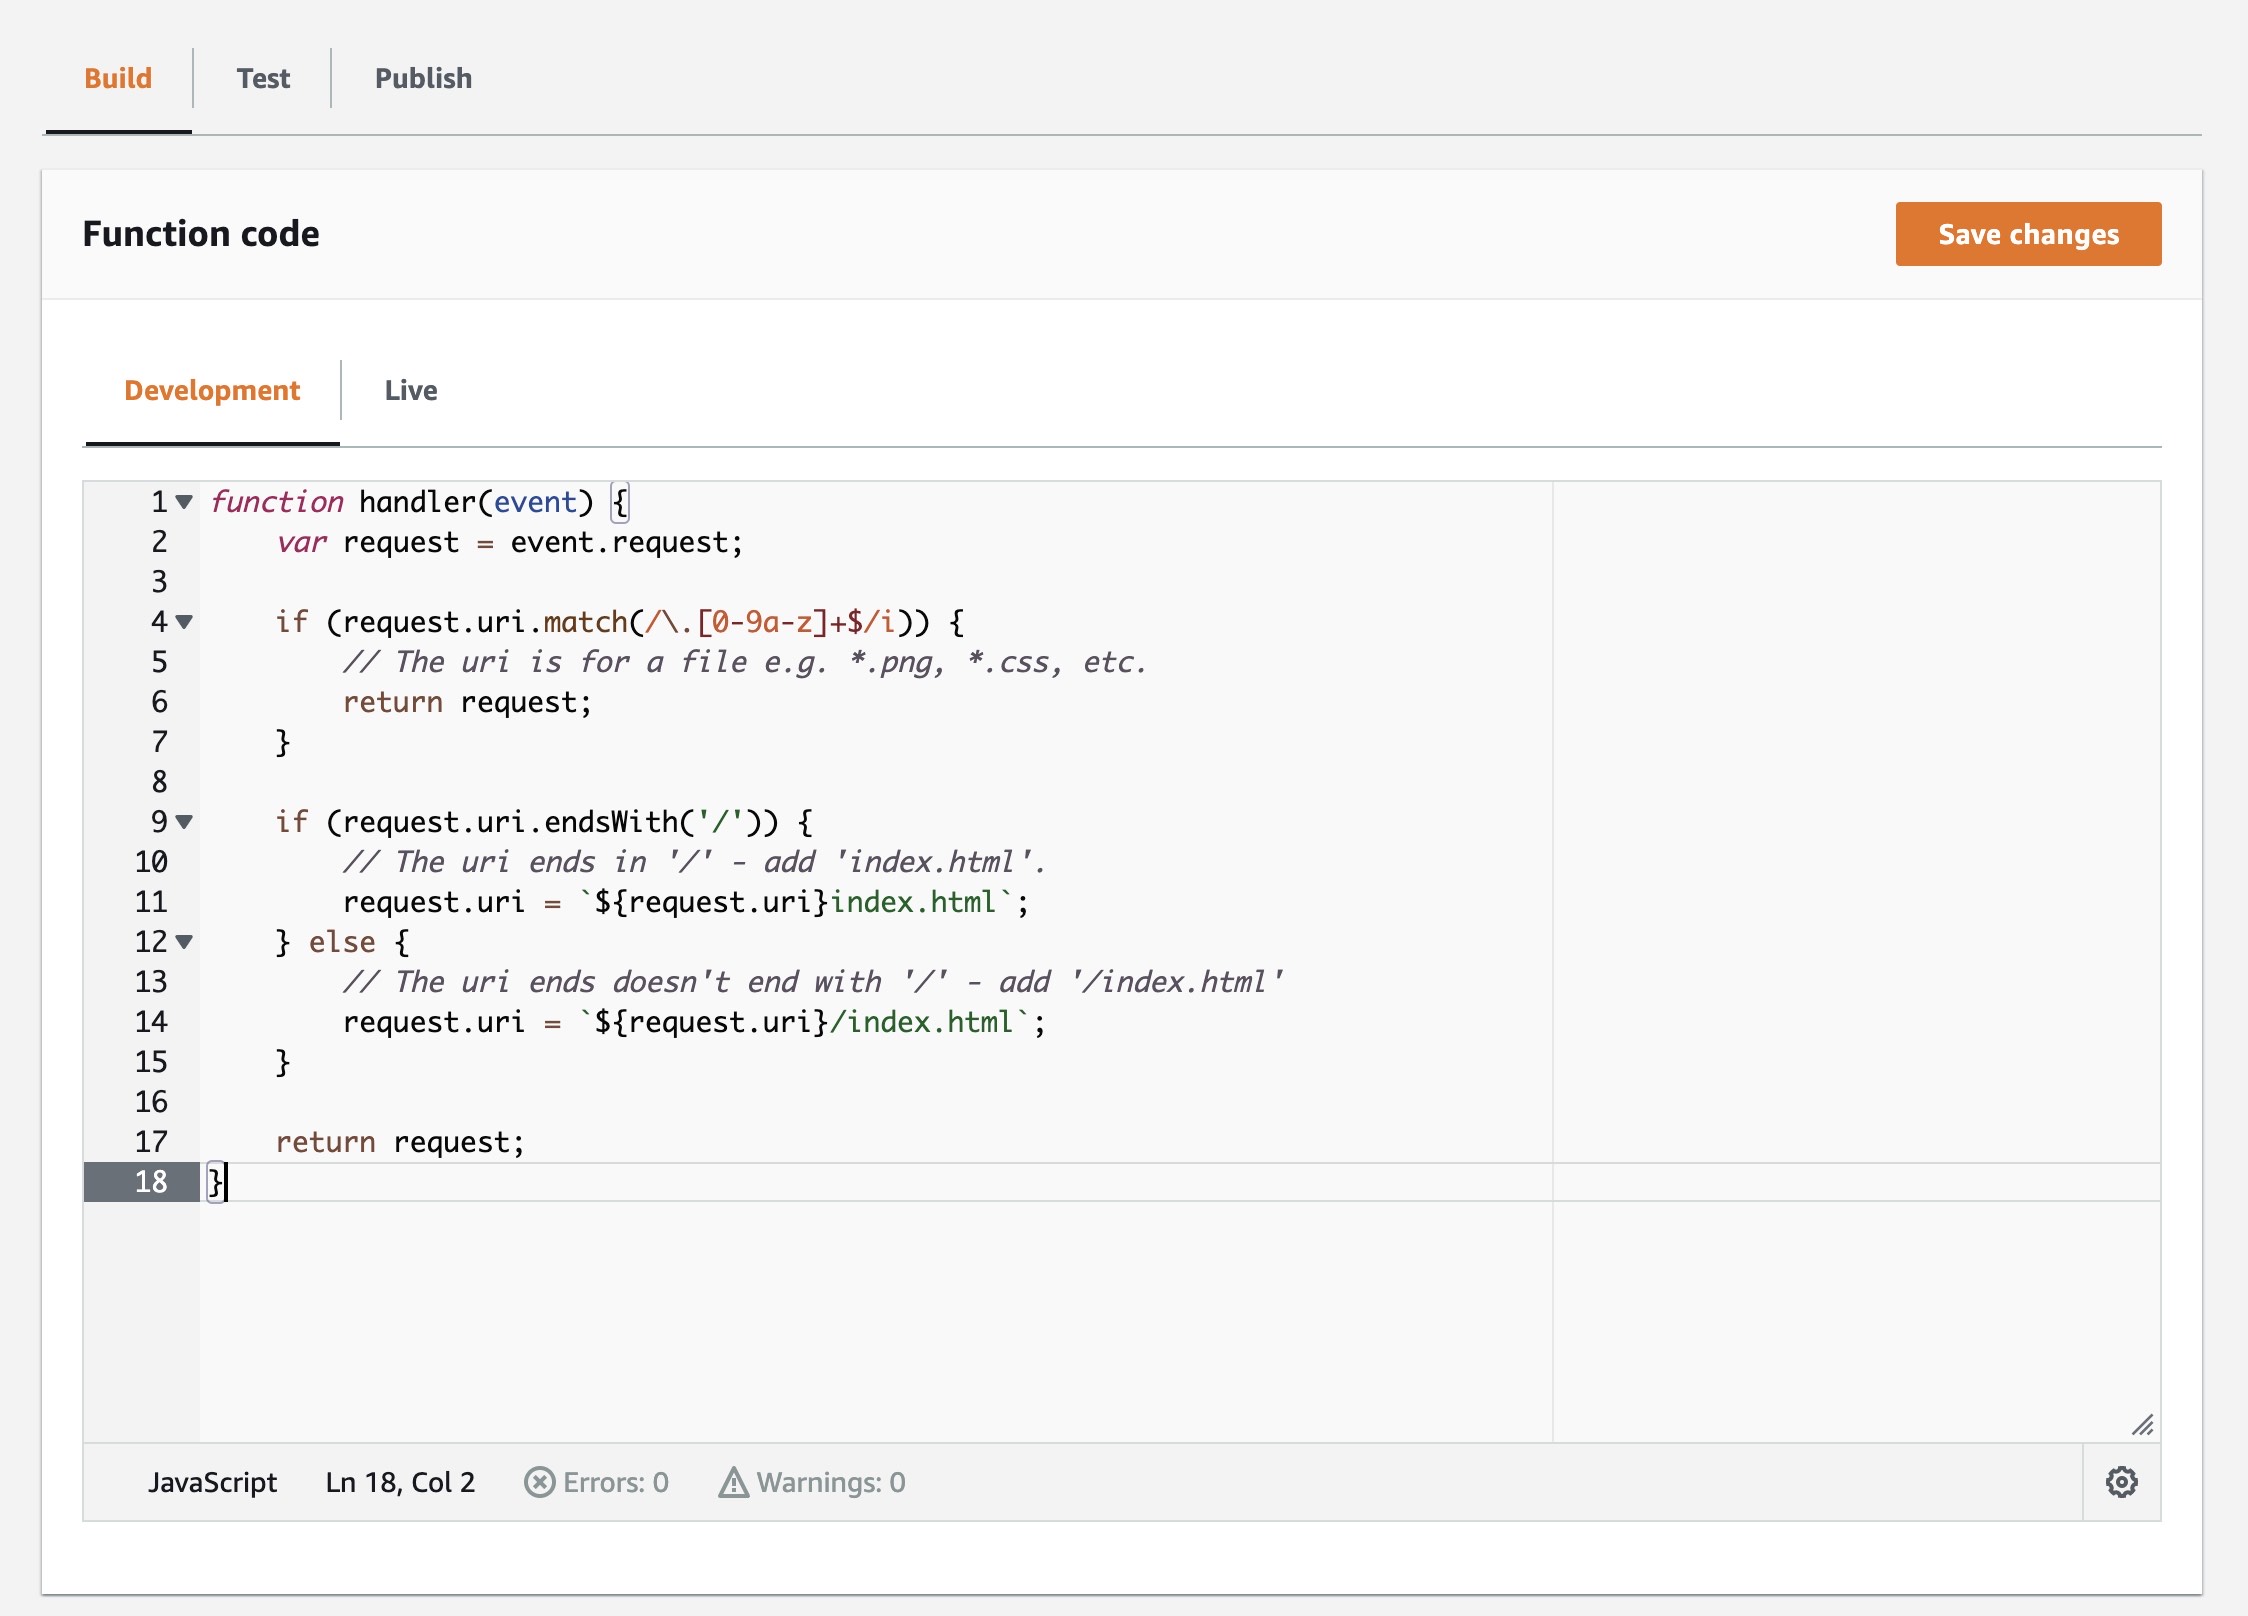The height and width of the screenshot is (1616, 2248).
Task: Collapse the fold arrow on line 9
Action: tap(184, 822)
